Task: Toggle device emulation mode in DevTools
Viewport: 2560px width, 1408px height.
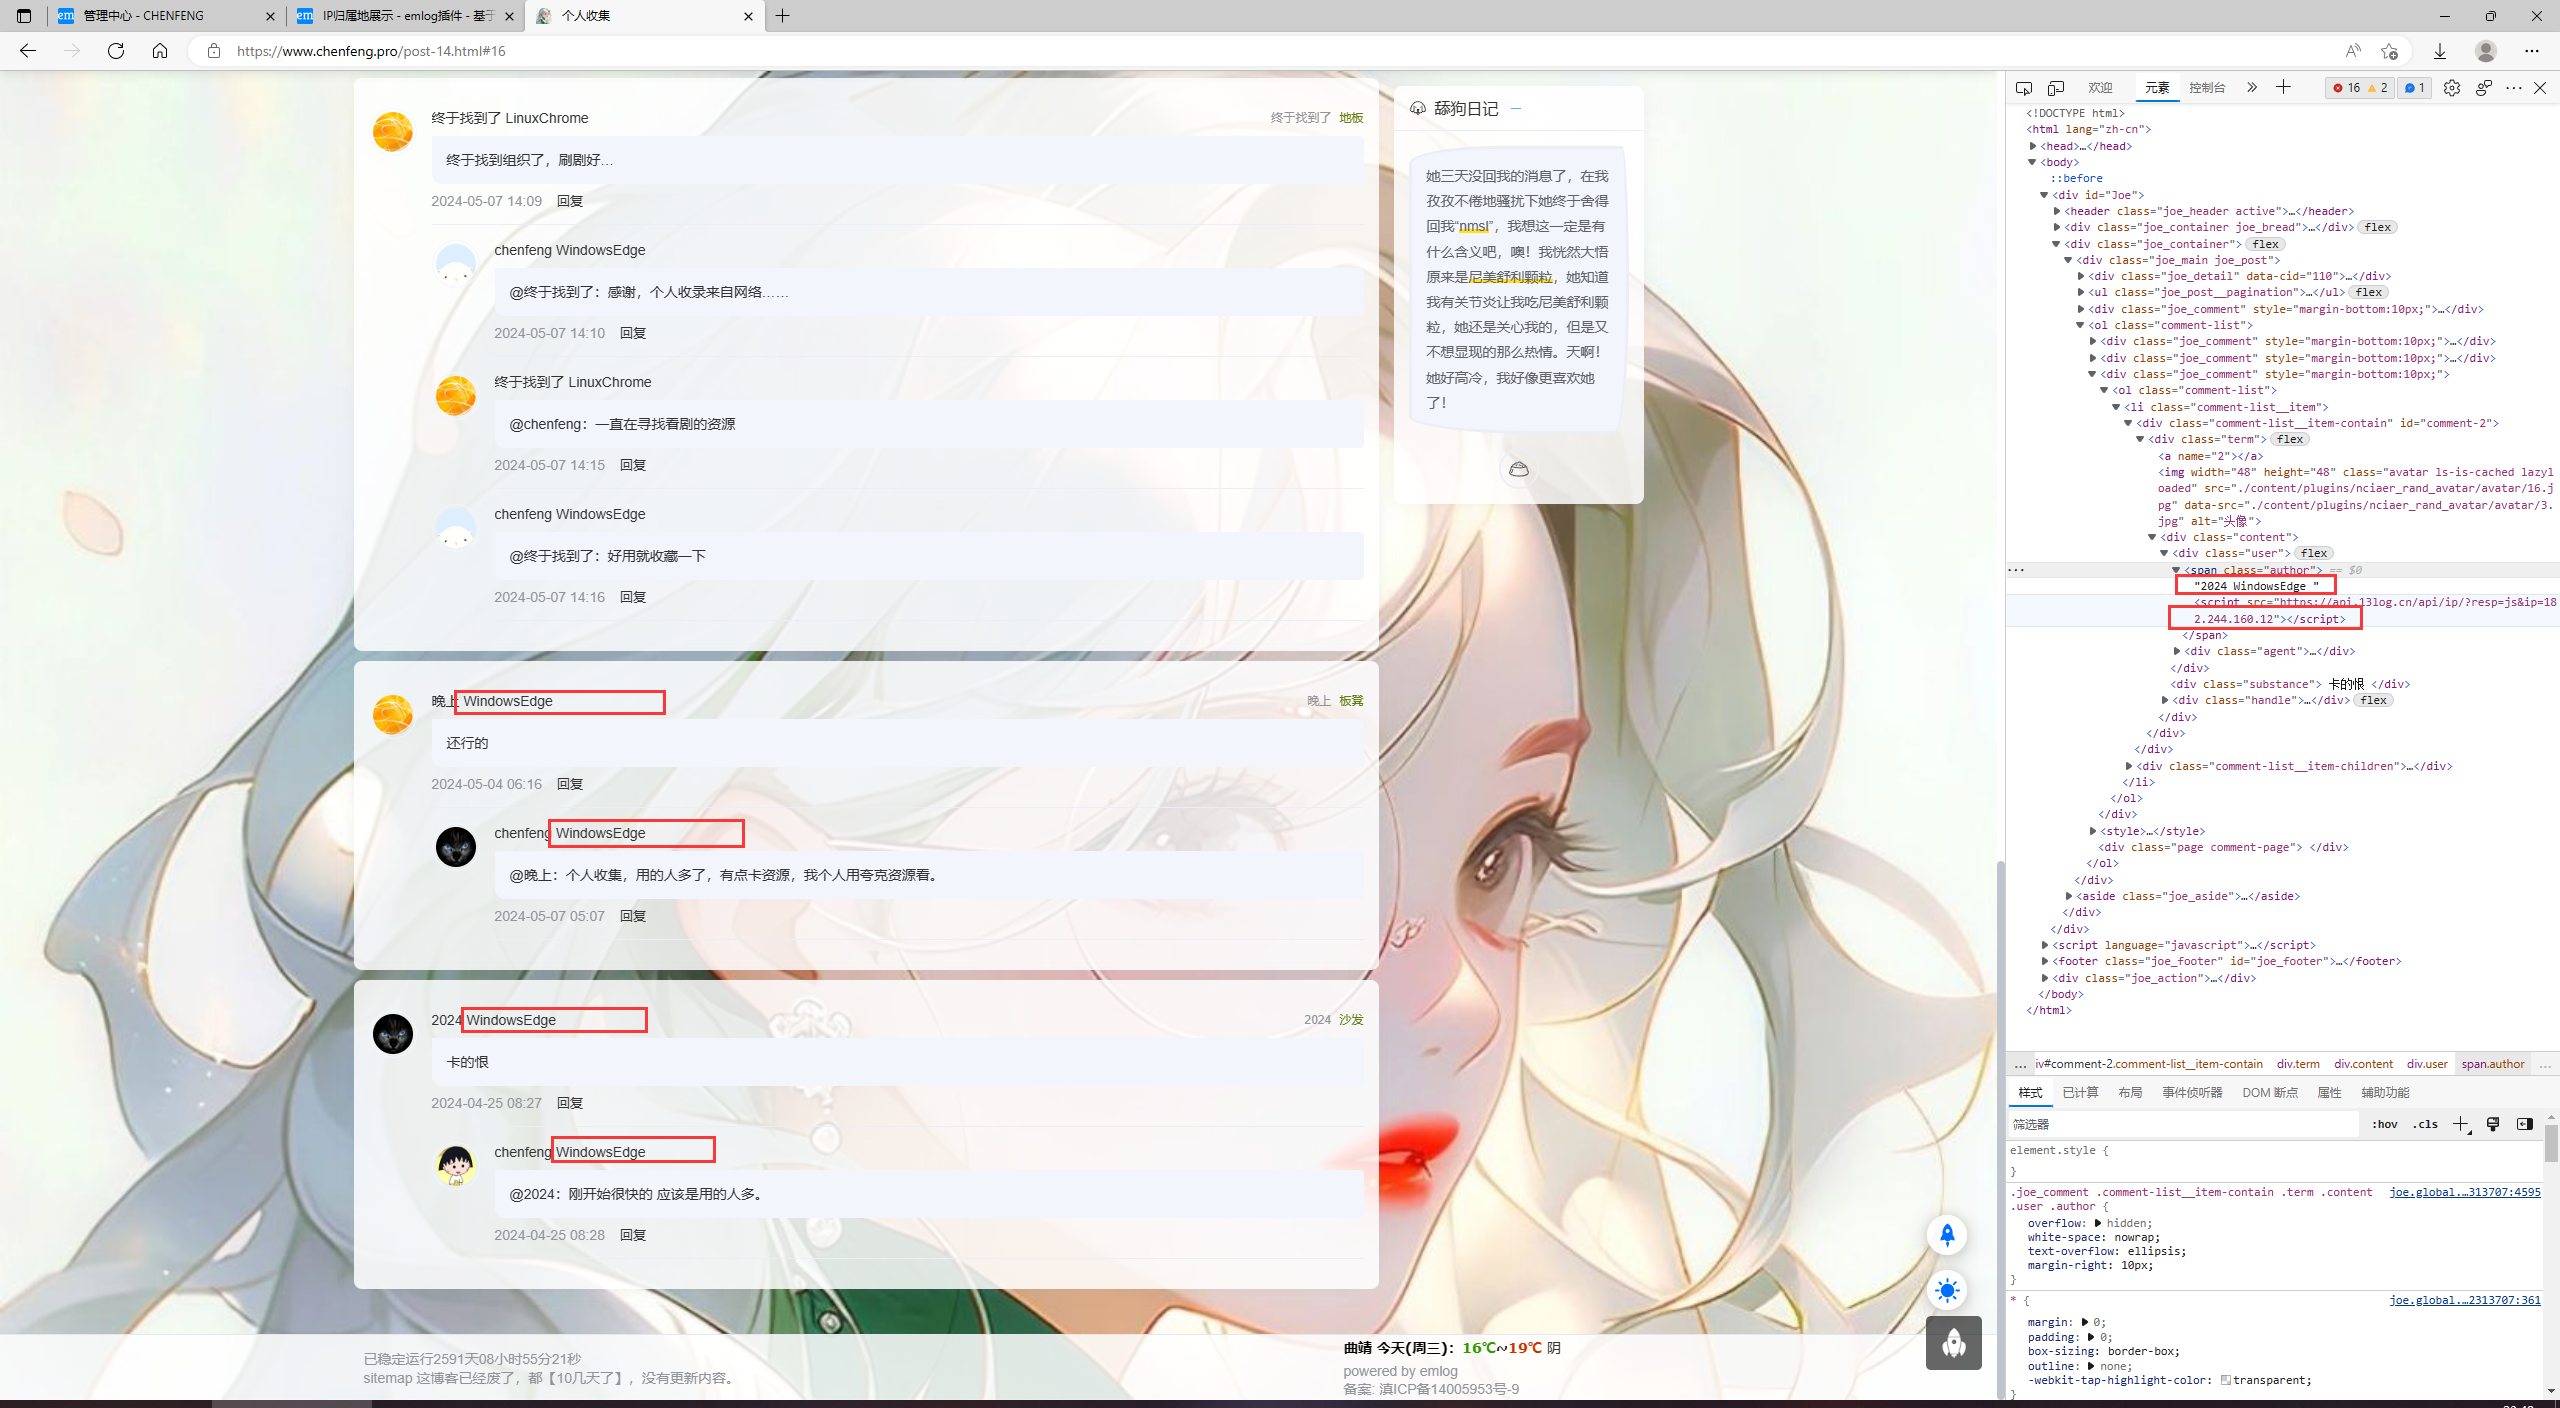Action: (x=2056, y=88)
